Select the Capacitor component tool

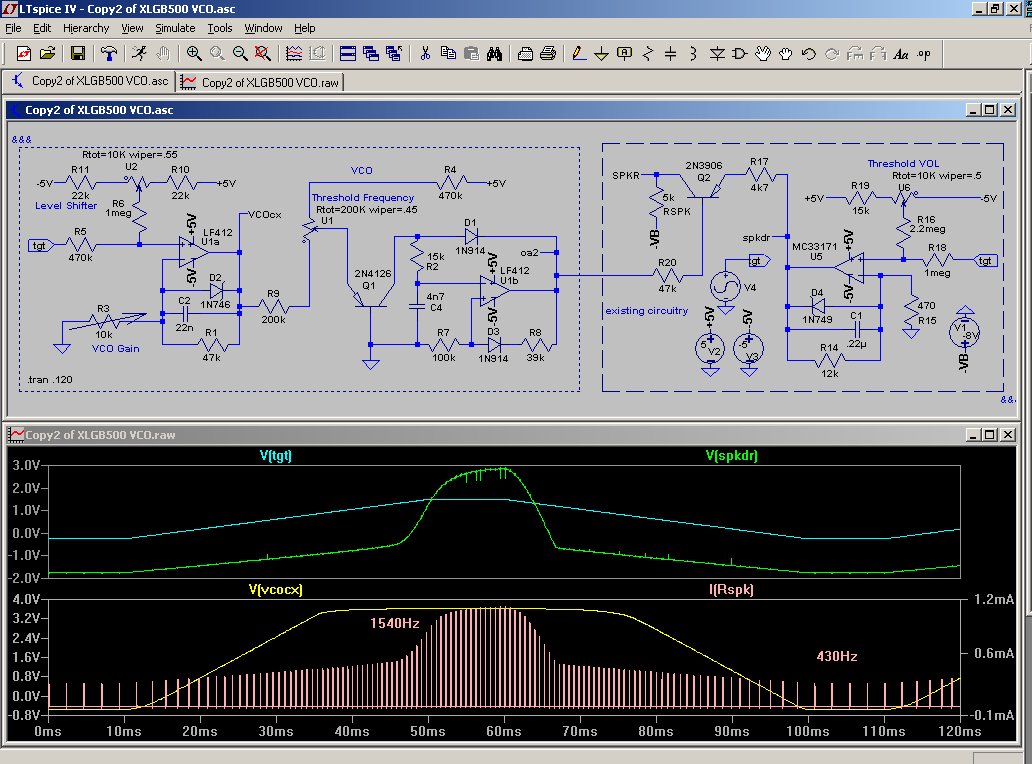coord(670,53)
